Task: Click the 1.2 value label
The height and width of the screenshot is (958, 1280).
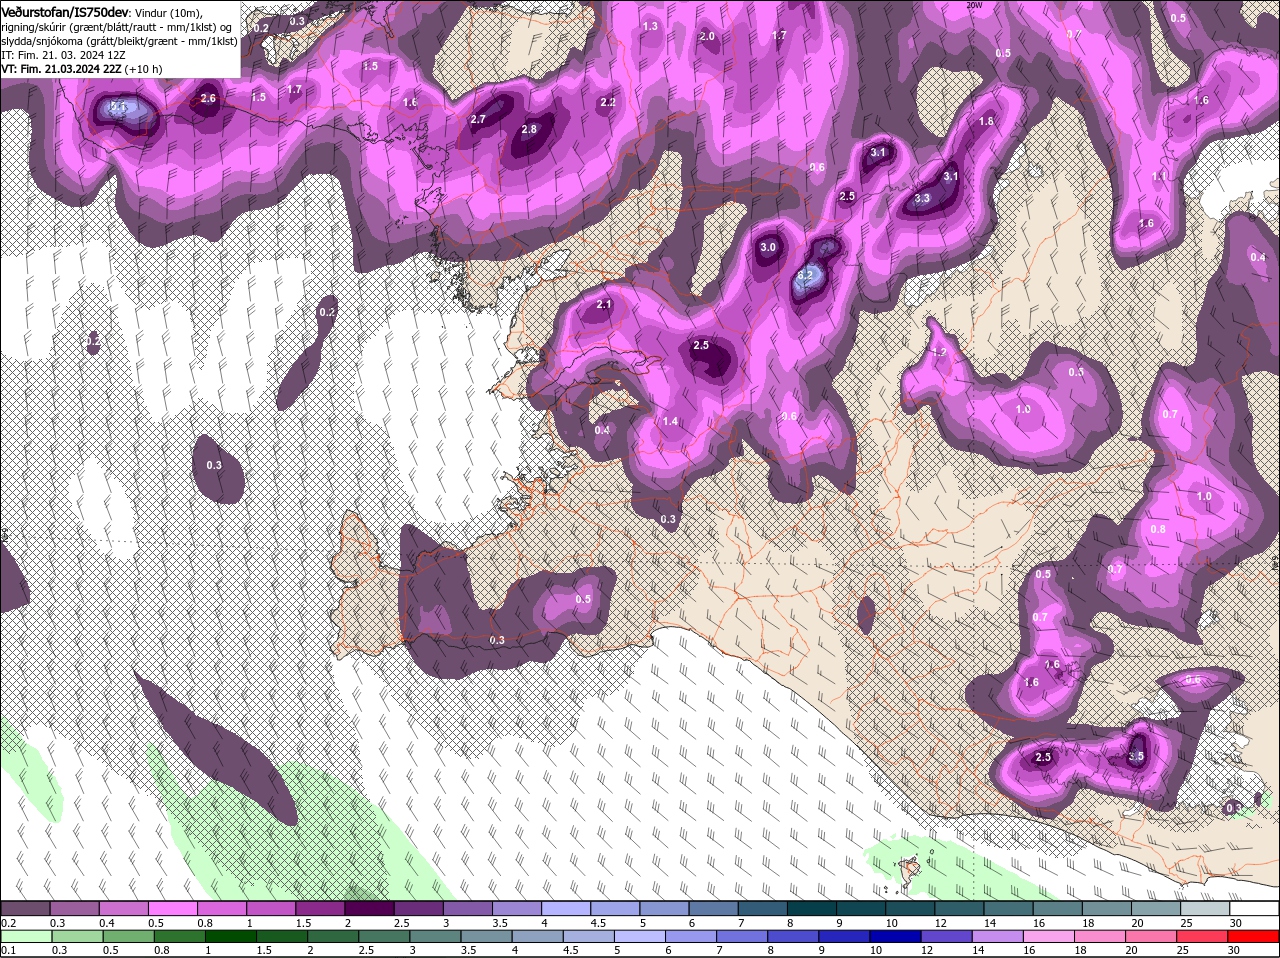Action: coord(939,352)
